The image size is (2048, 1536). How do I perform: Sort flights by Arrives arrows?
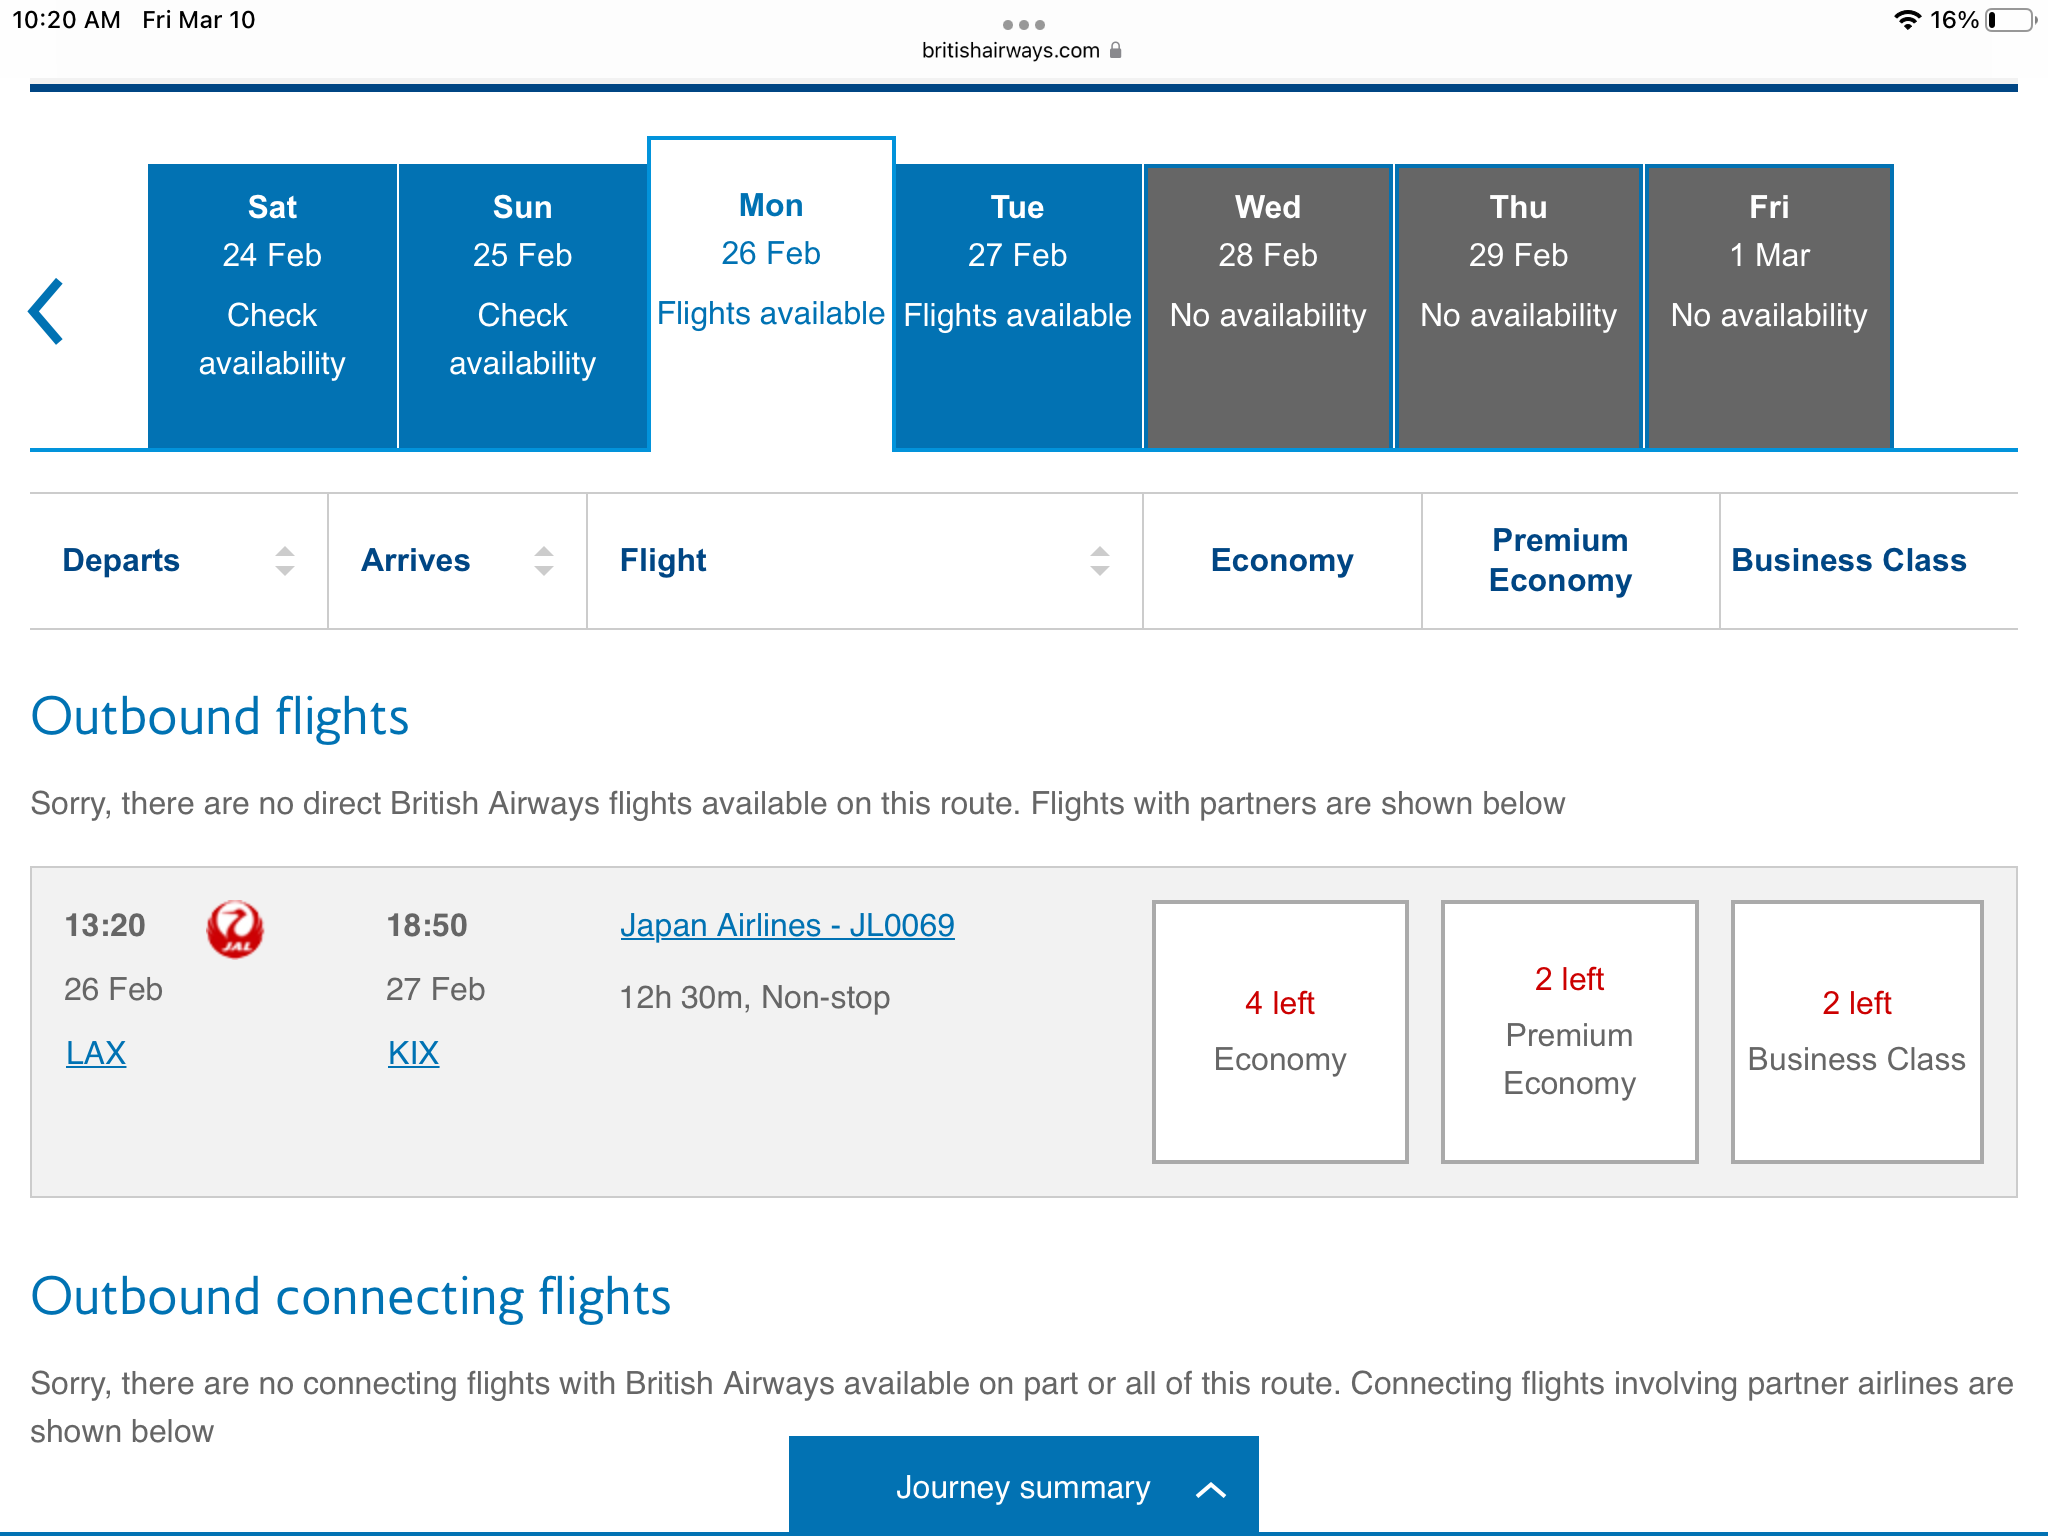click(544, 561)
